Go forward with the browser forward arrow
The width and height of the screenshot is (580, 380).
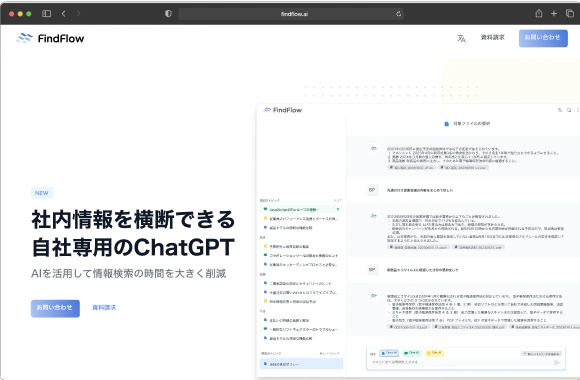(78, 14)
